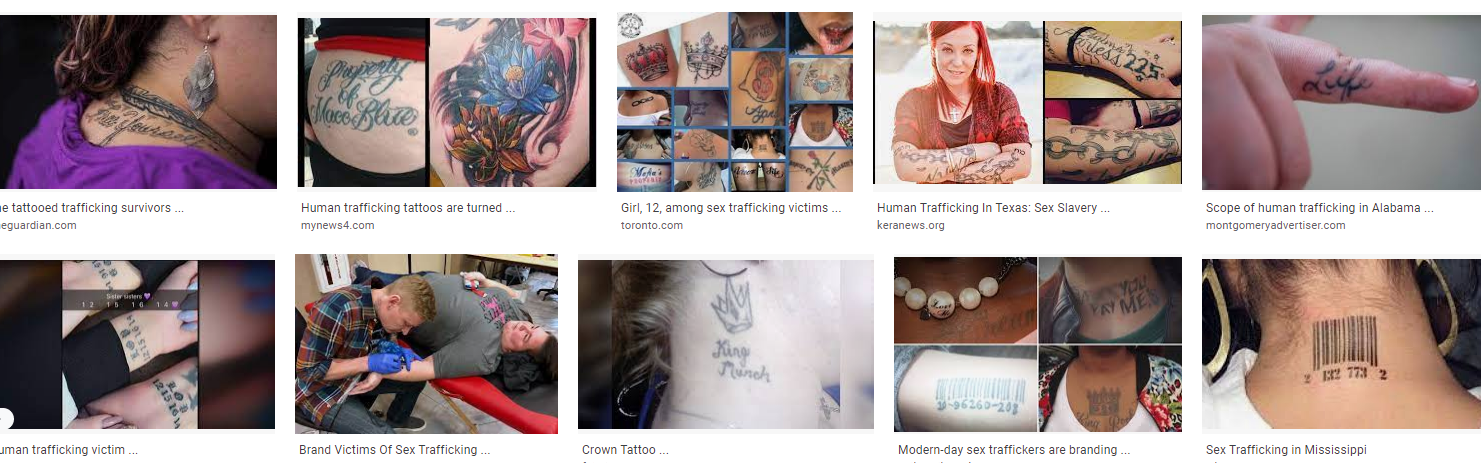Screen dimensions: 1481x463
Task: Open the finger tattoo image
Action: pos(1341,102)
